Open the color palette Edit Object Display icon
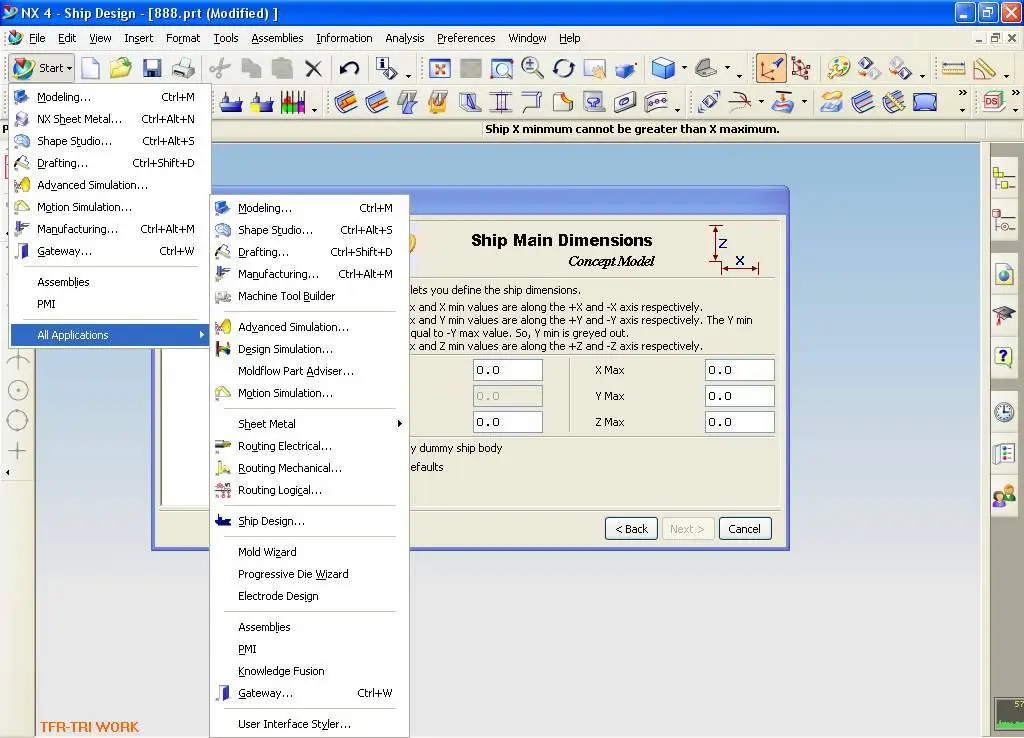 pos(838,68)
